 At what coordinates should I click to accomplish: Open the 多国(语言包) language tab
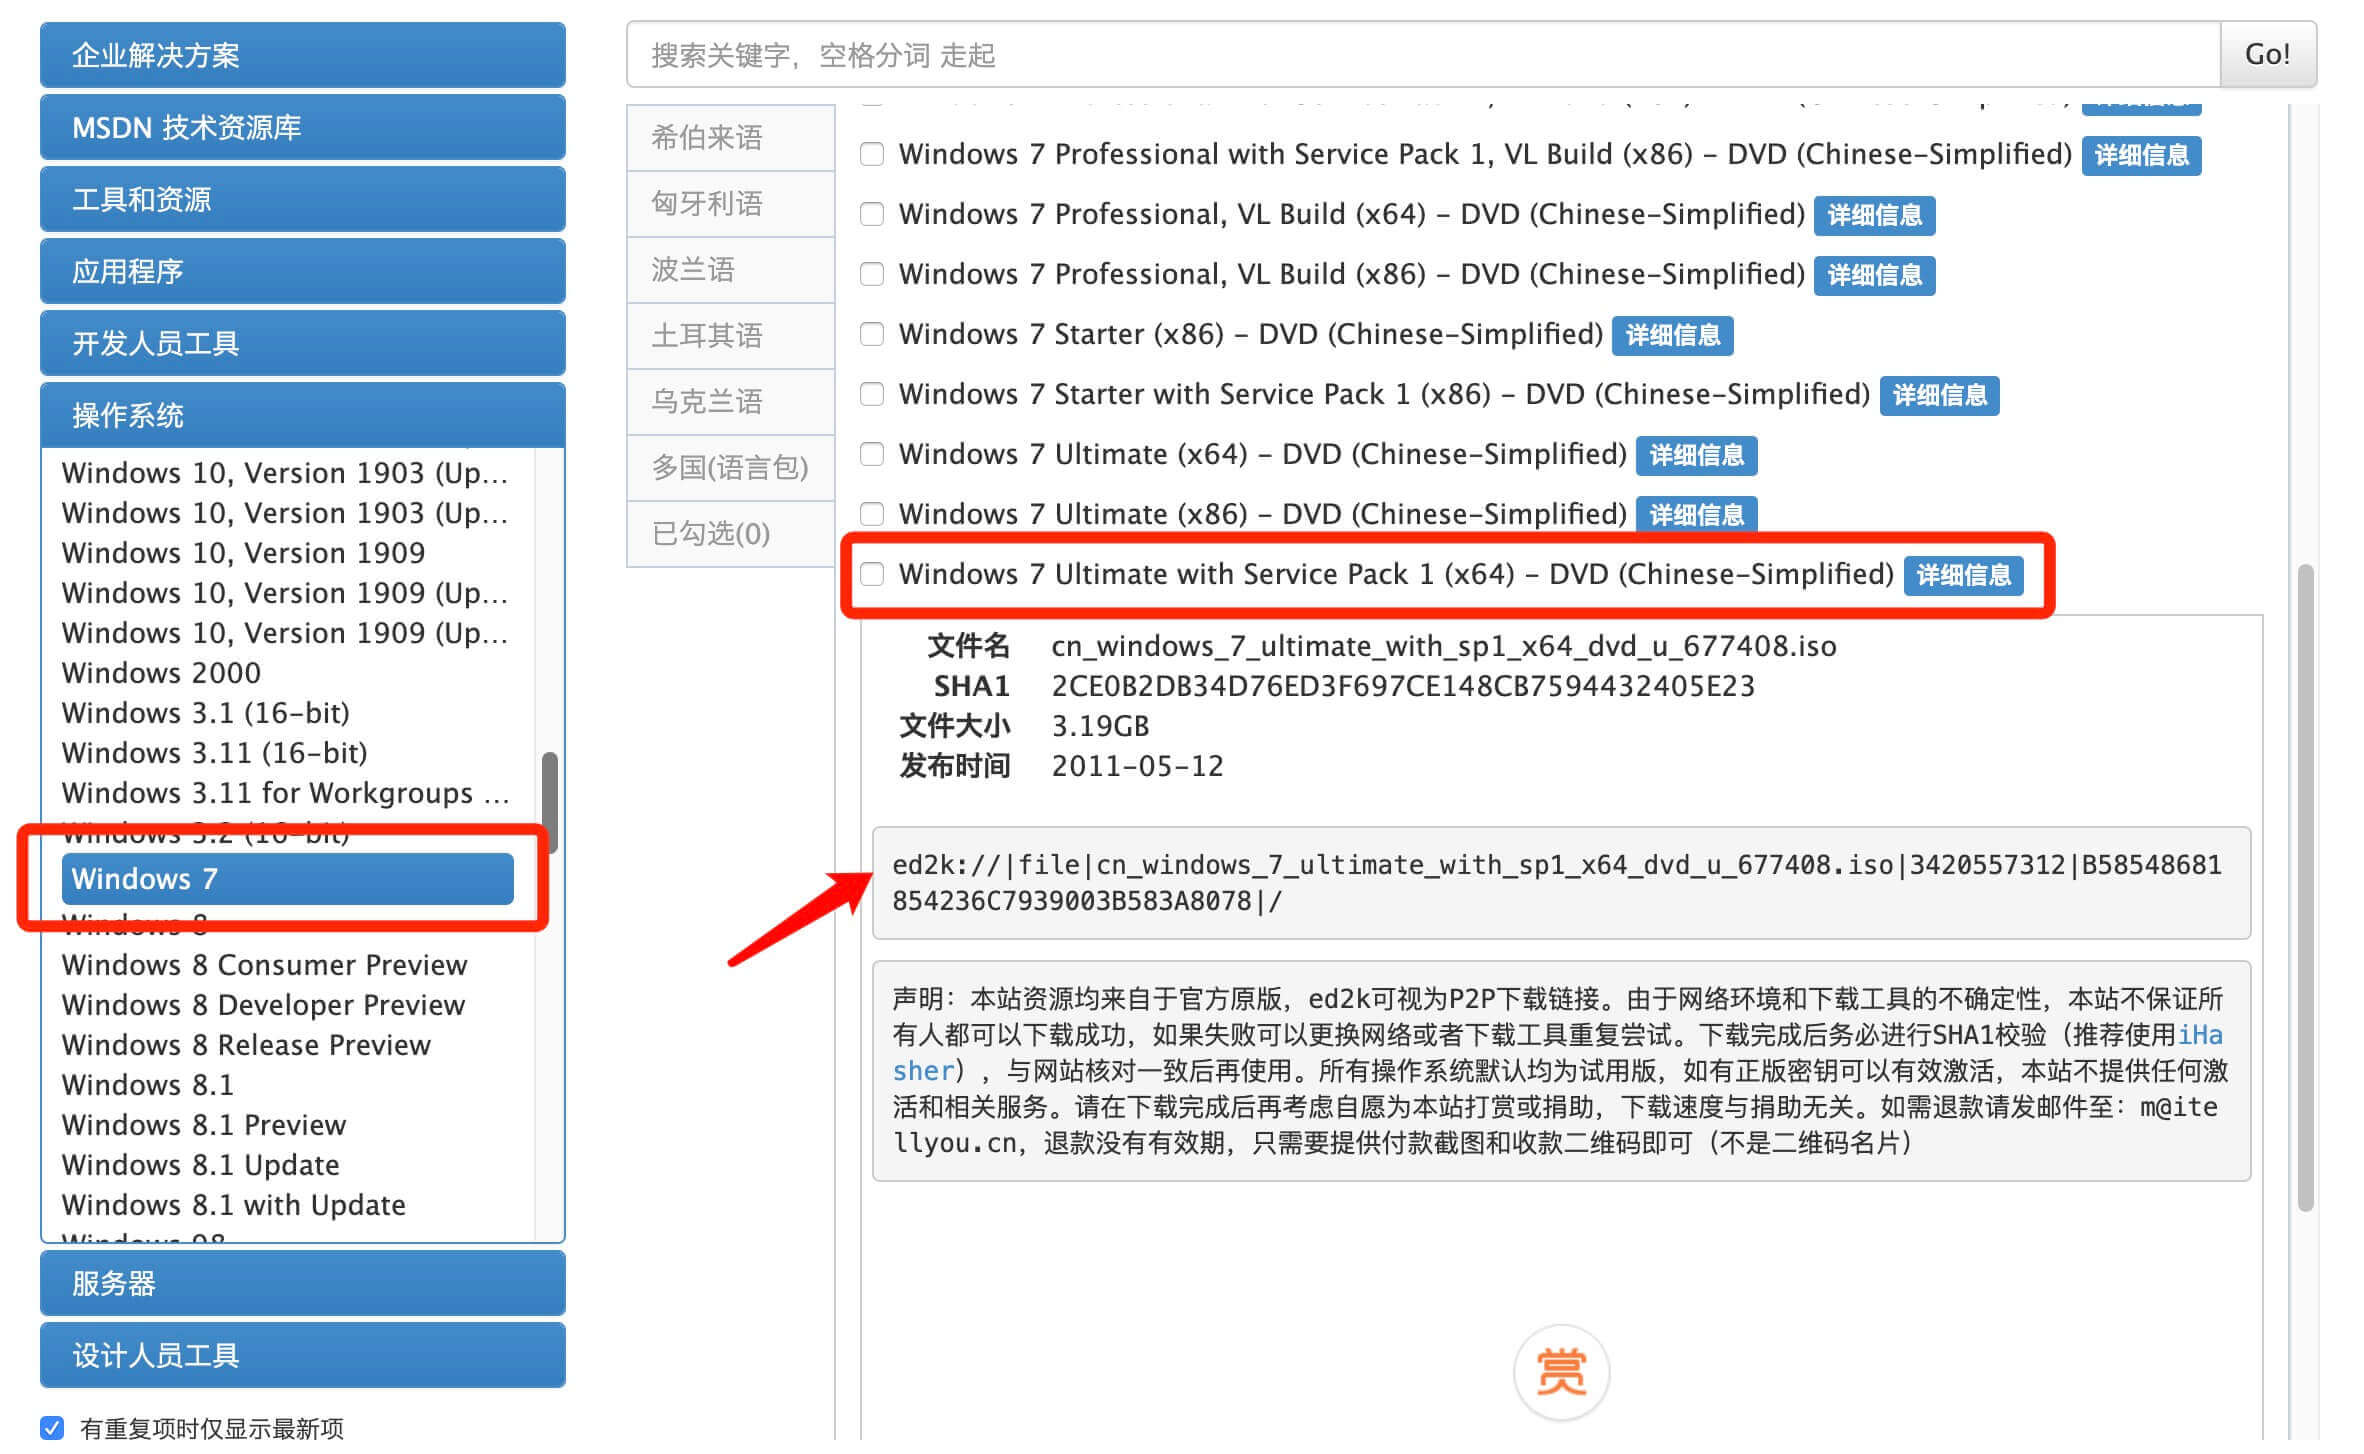730,467
